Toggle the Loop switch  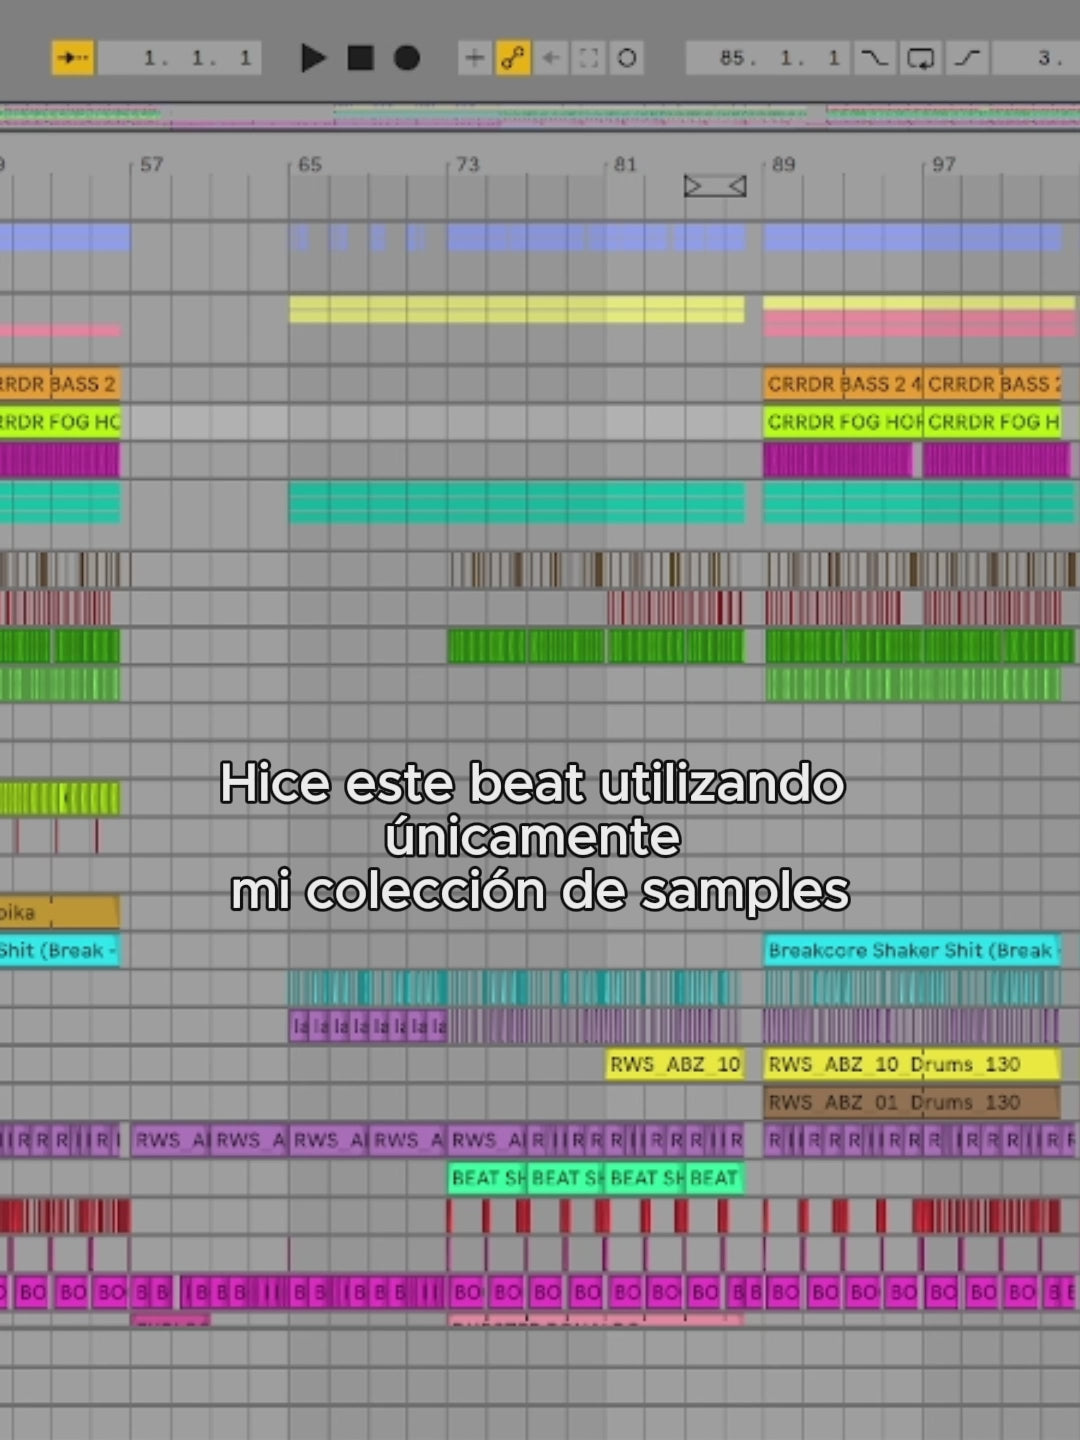920,58
